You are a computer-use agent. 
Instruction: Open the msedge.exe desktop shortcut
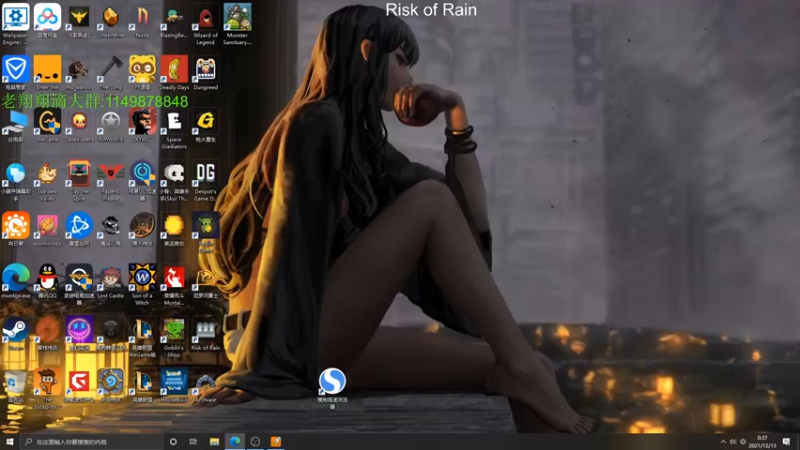pyautogui.click(x=15, y=282)
